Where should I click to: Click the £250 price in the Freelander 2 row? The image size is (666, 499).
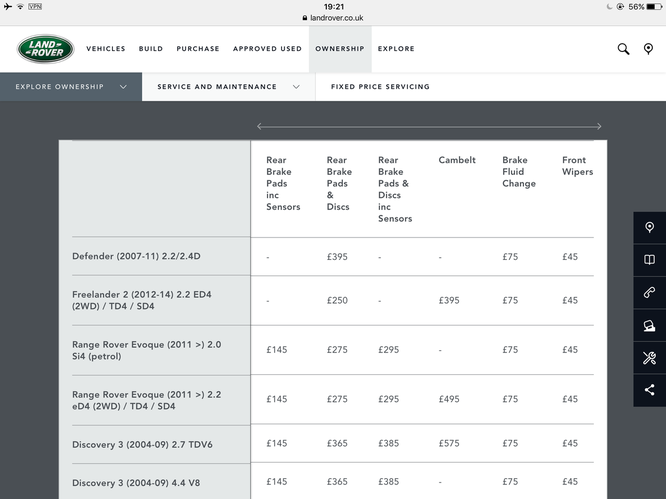point(337,300)
